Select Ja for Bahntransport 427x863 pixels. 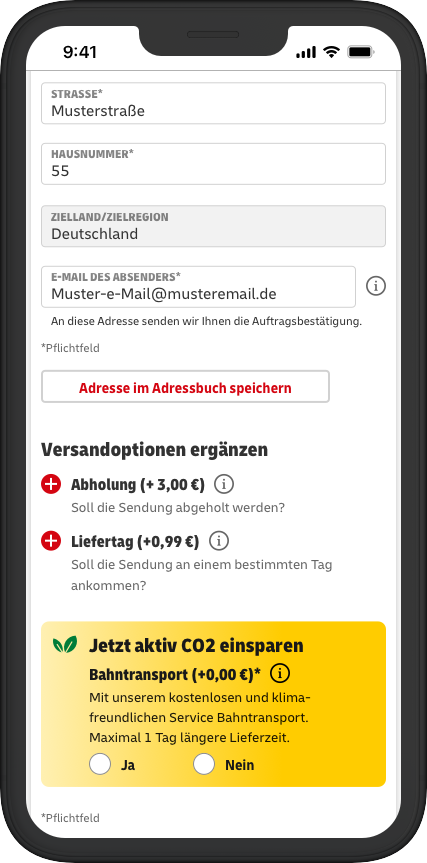100,764
